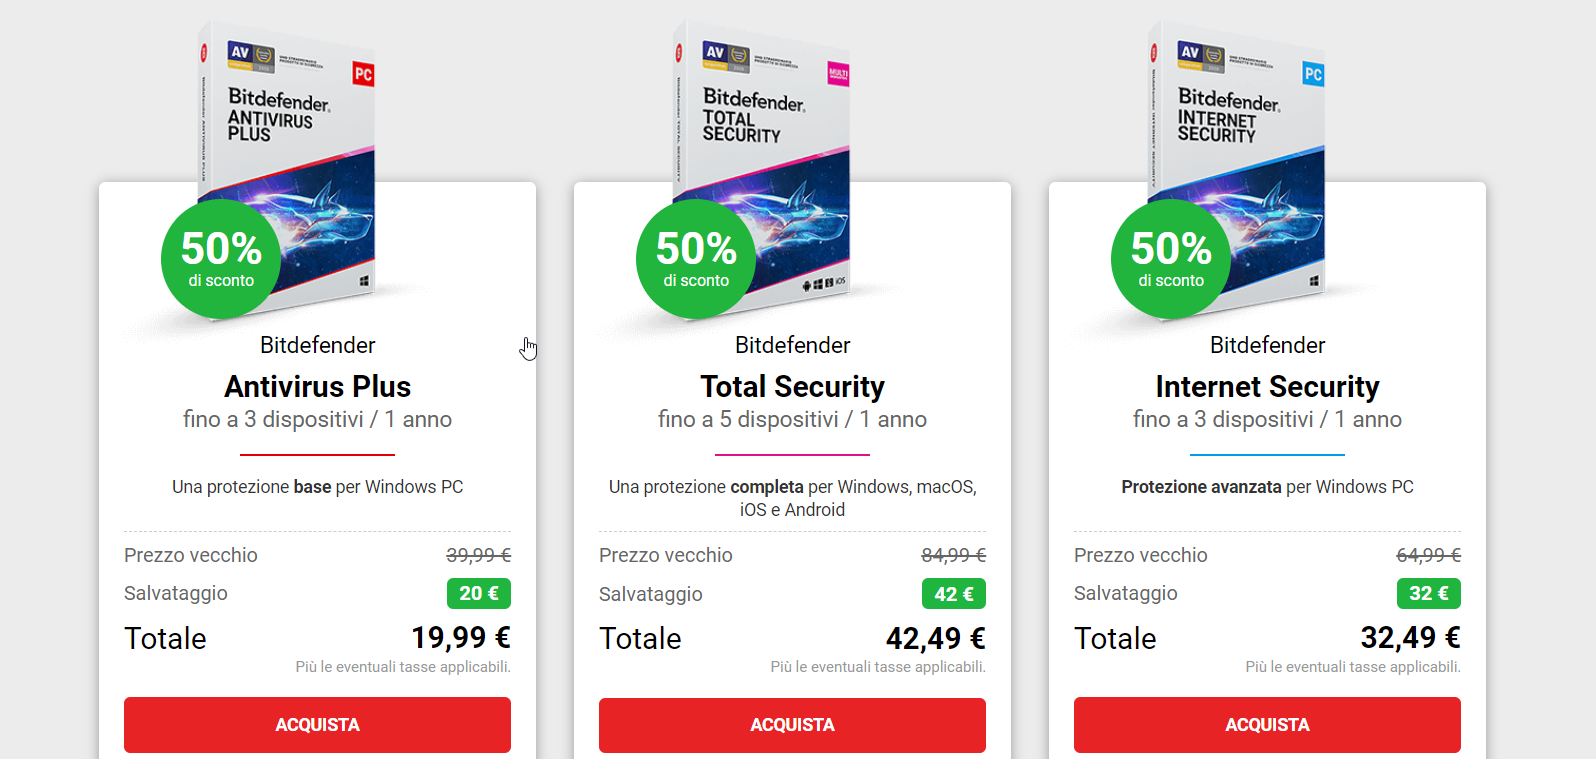Click the 50% discount badge on Antivirus Plus
1596x759 pixels.
coord(221,259)
